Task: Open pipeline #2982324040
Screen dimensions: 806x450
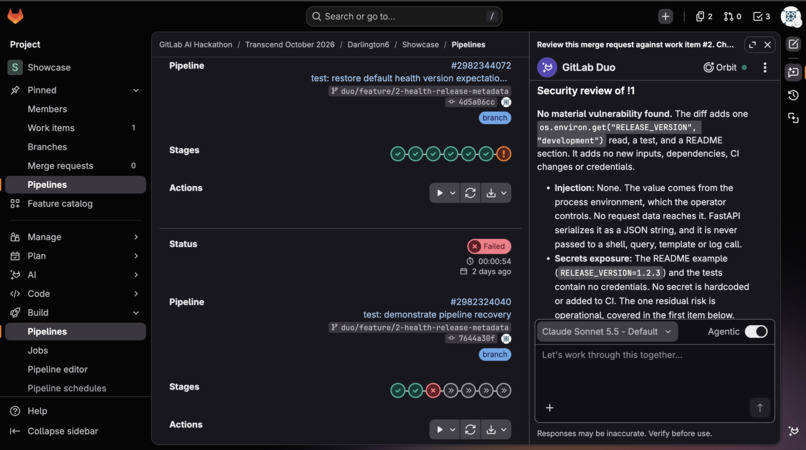Action: pos(481,302)
